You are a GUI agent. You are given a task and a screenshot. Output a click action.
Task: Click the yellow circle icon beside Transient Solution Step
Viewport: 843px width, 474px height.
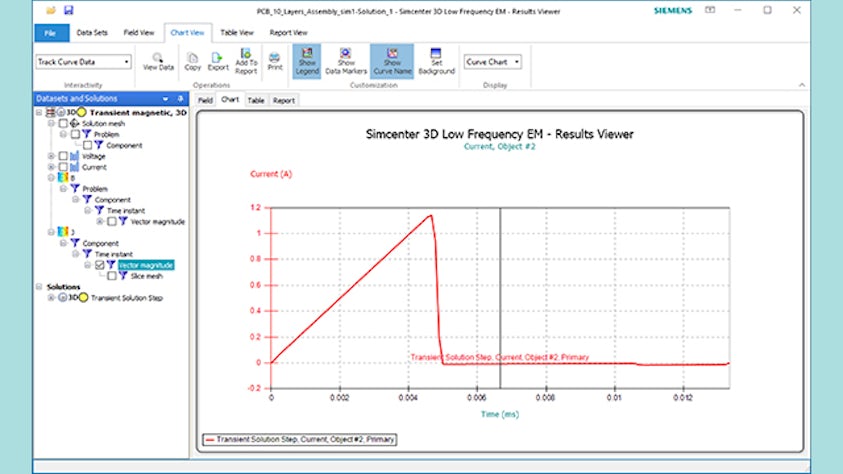tap(83, 298)
